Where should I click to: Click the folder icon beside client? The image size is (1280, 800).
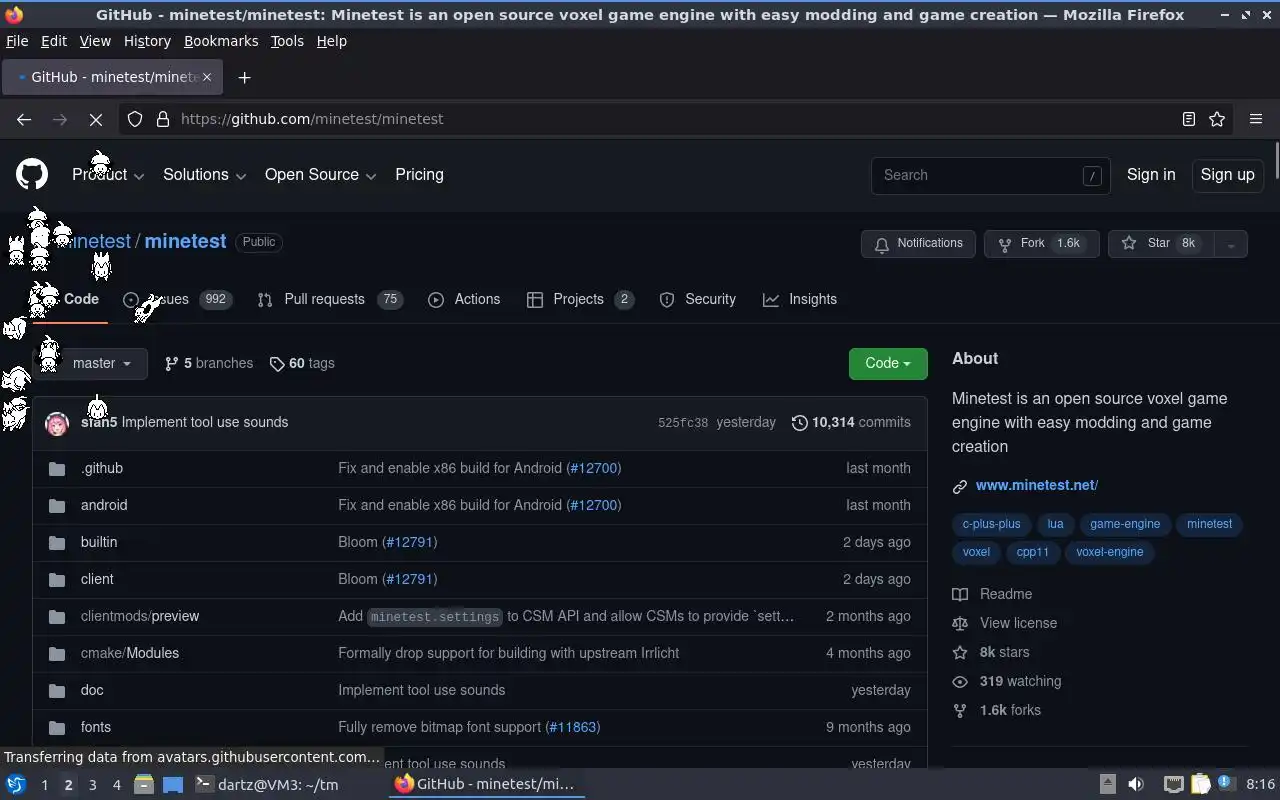click(x=57, y=579)
